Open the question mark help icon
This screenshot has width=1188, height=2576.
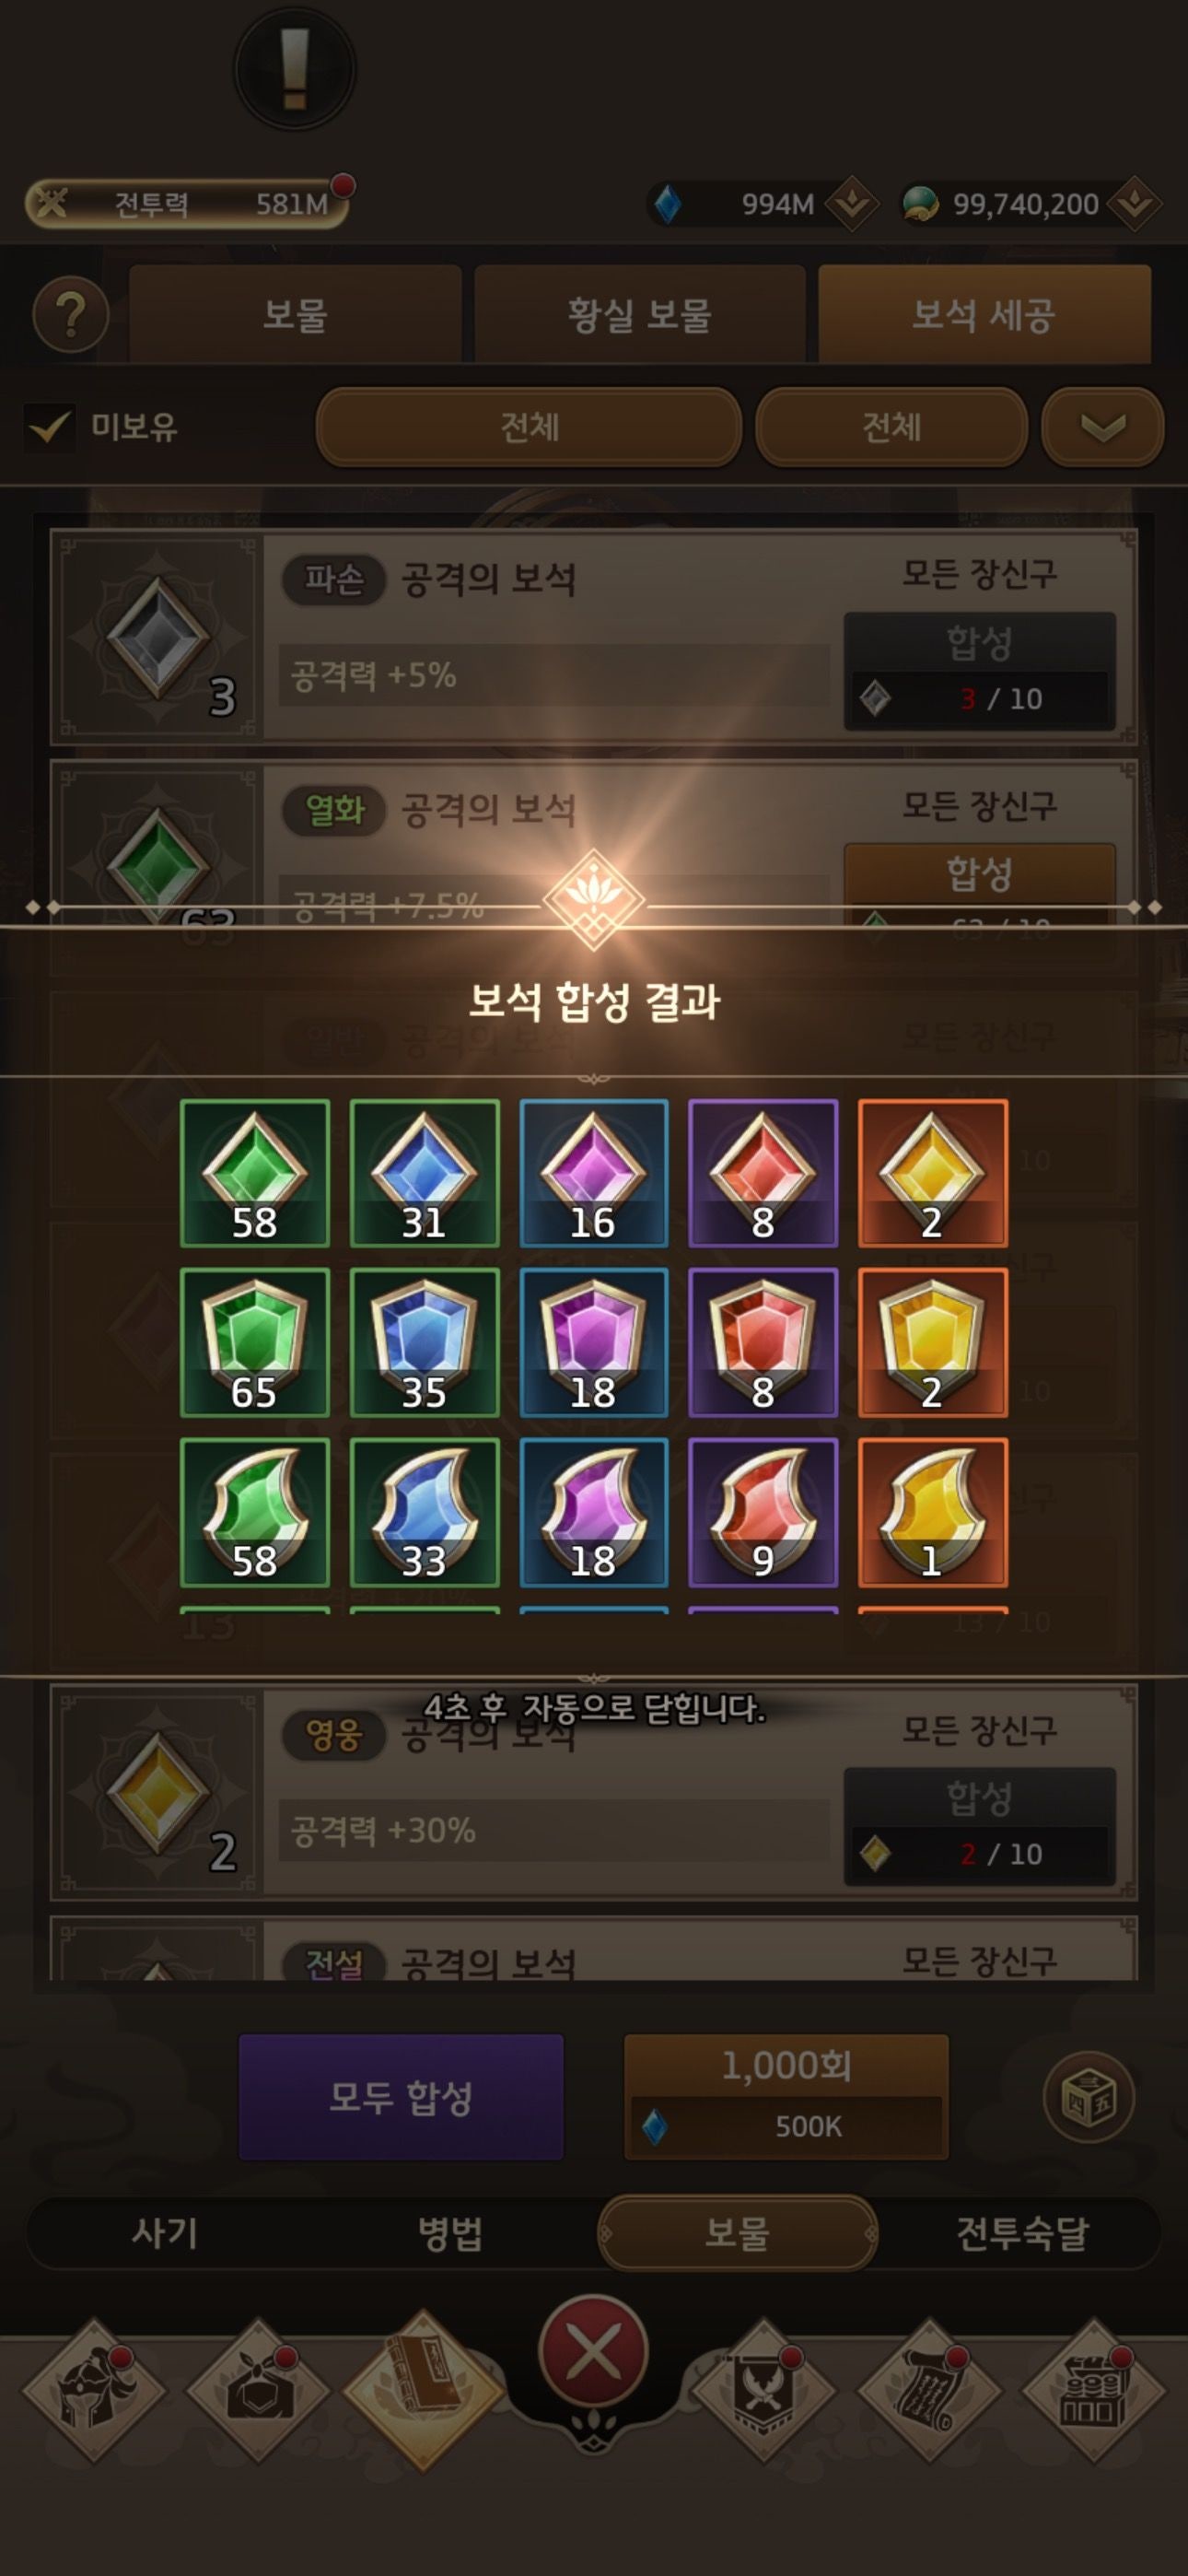click(70, 315)
